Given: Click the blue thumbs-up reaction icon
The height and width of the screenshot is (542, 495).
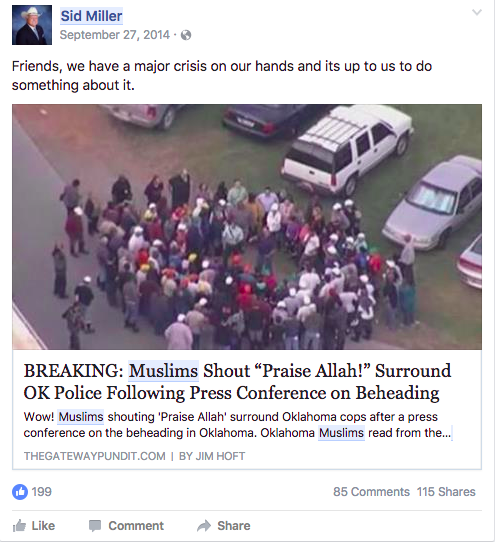Looking at the screenshot, I should (20, 492).
